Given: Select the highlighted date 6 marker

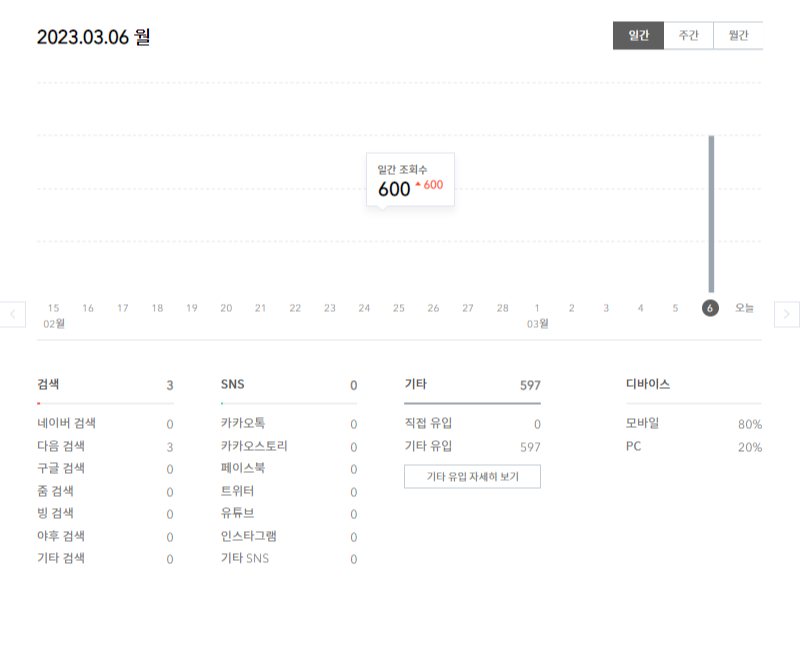Looking at the screenshot, I should point(710,308).
